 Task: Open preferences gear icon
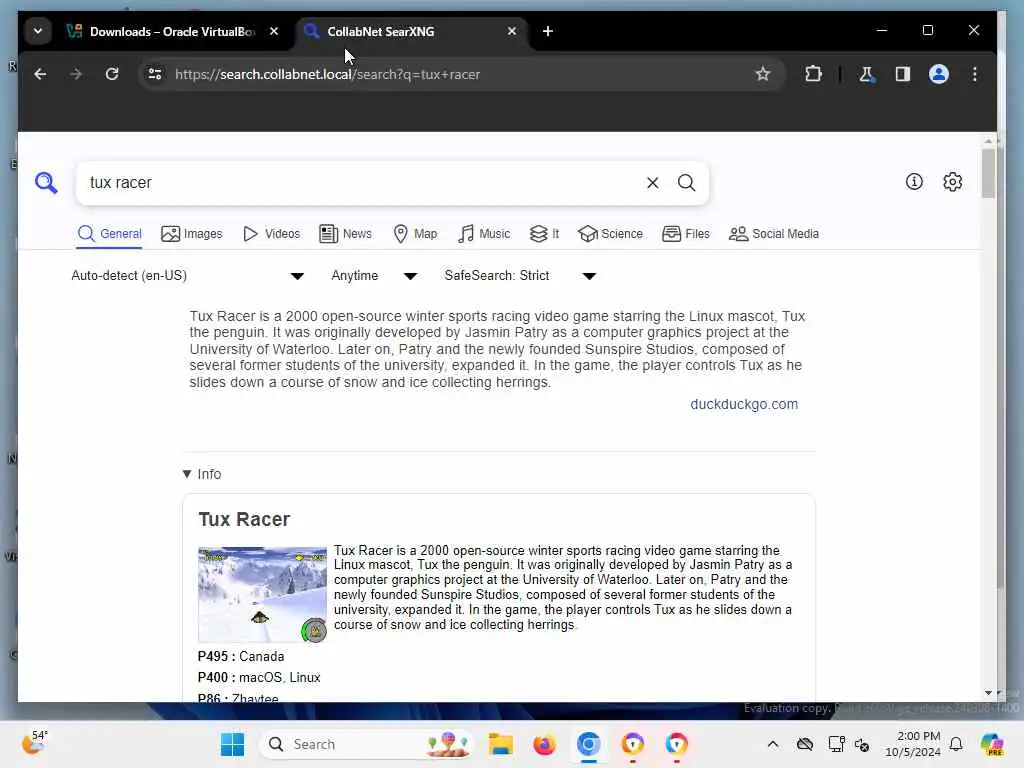click(x=952, y=182)
